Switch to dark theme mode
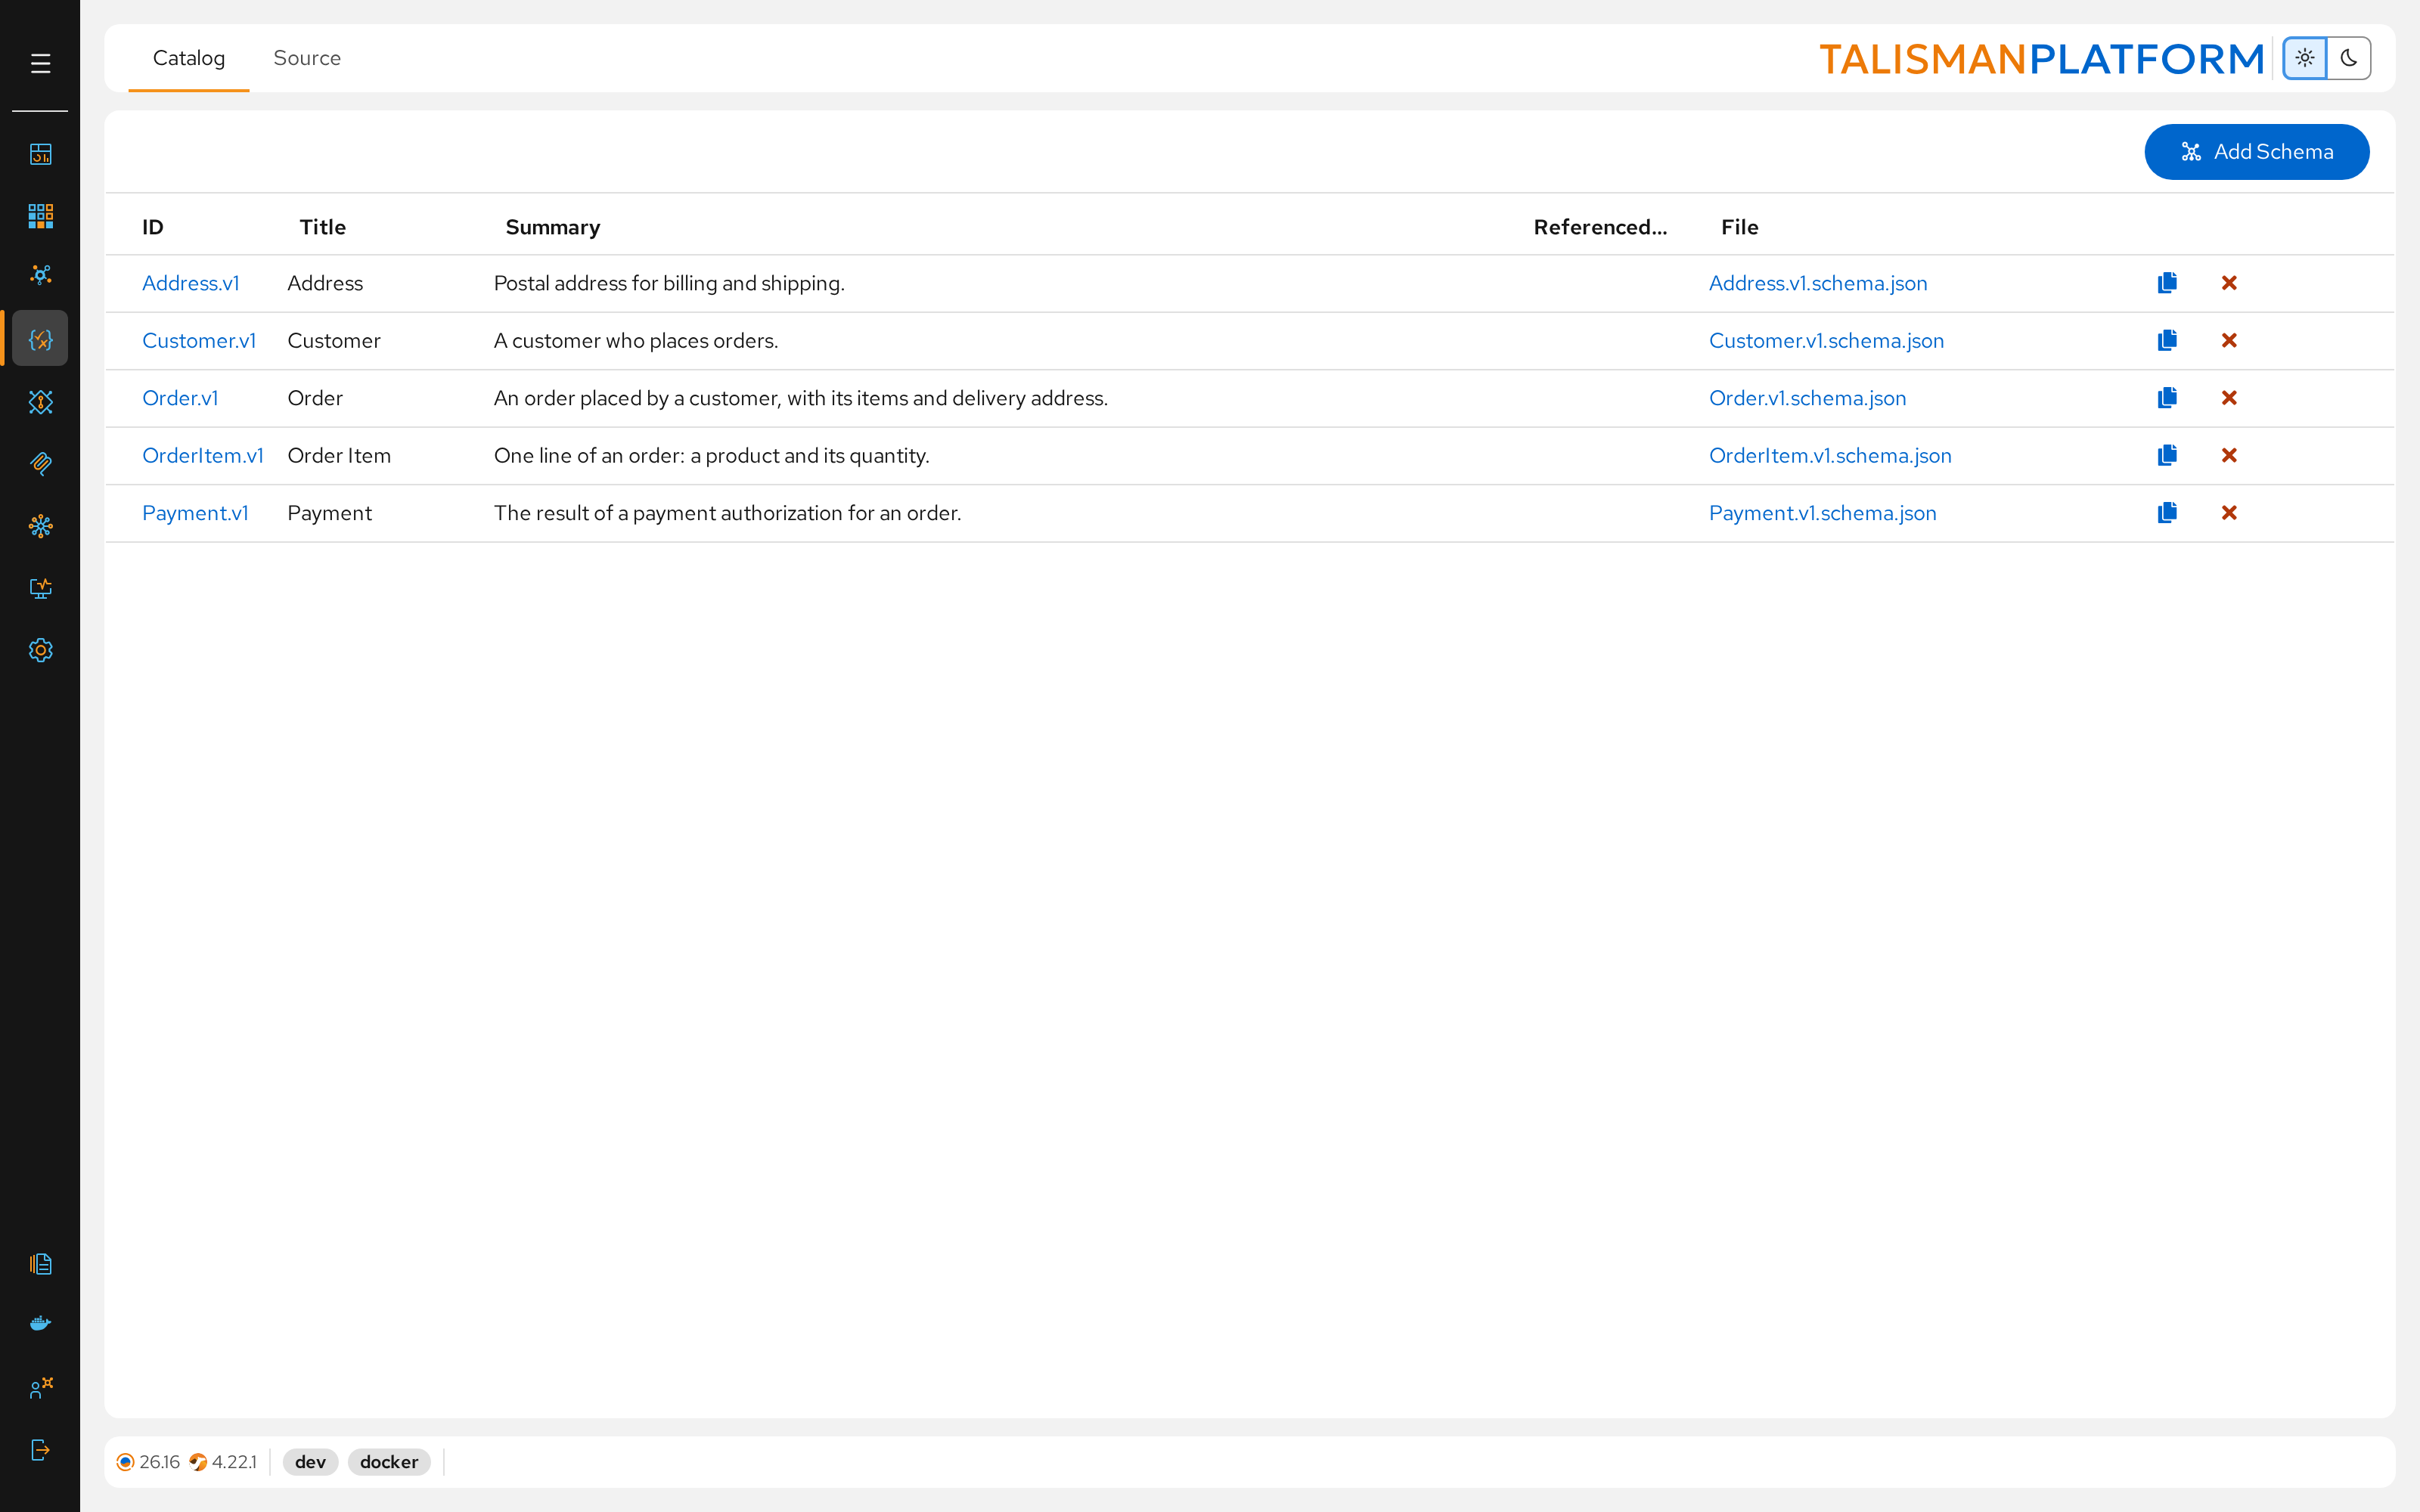Screen dimensions: 2420x1512 pyautogui.click(x=2349, y=58)
